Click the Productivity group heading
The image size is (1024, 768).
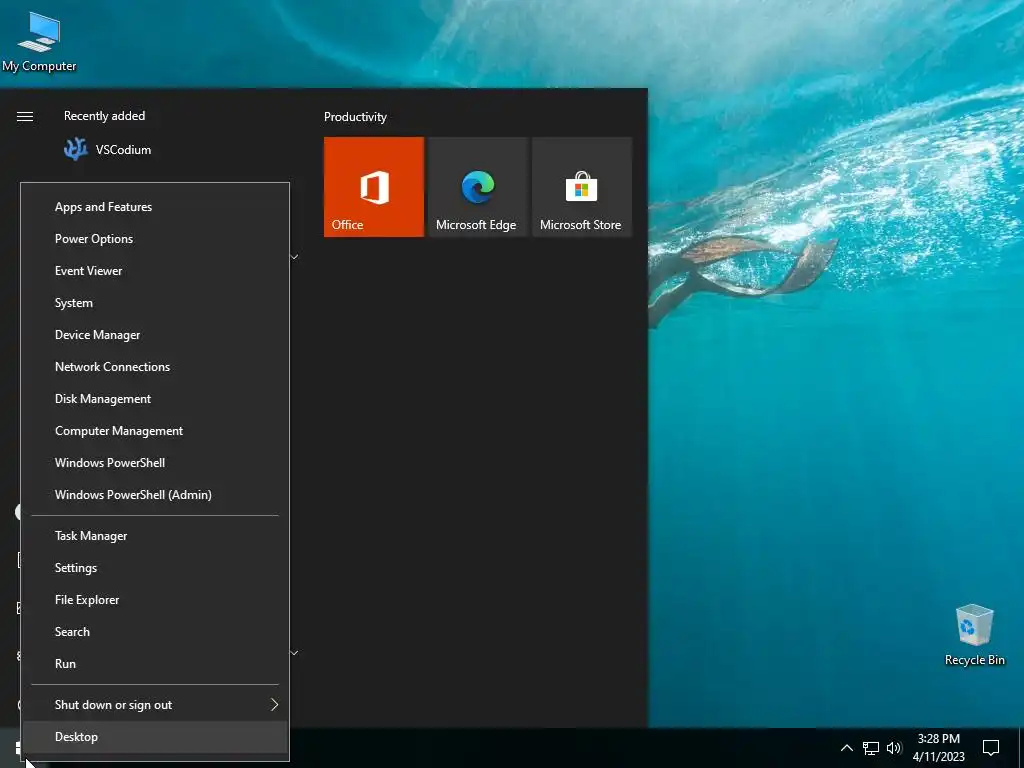point(355,117)
